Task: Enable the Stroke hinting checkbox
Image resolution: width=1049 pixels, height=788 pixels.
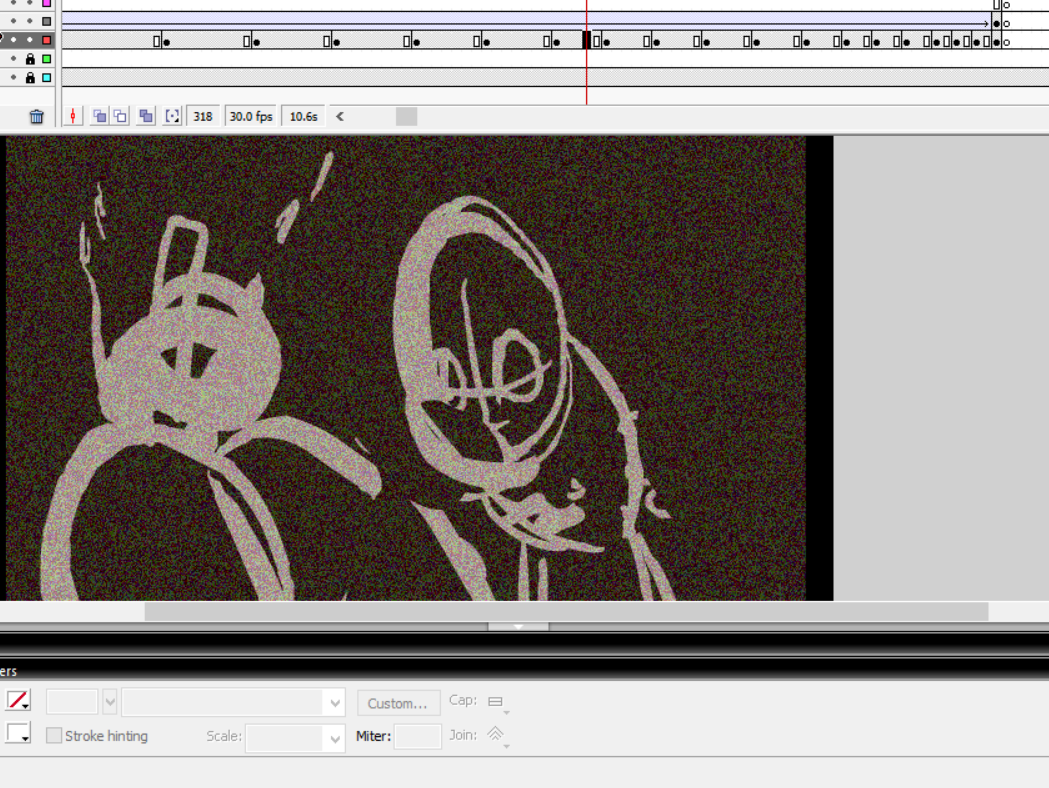Action: [54, 736]
